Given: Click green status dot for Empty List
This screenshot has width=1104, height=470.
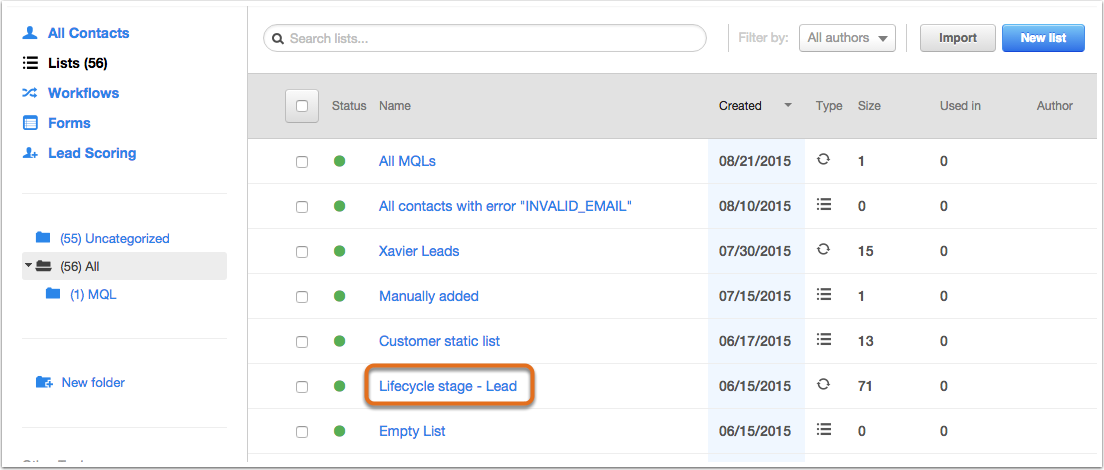Looking at the screenshot, I should coord(339,431).
